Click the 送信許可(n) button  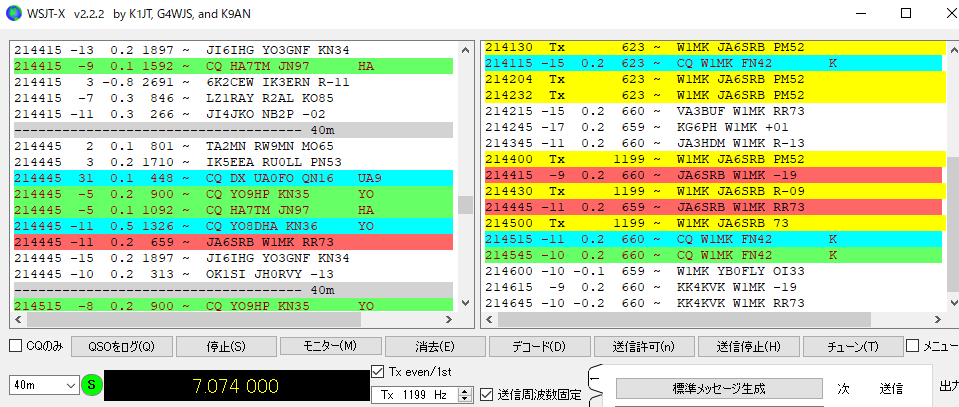click(643, 346)
